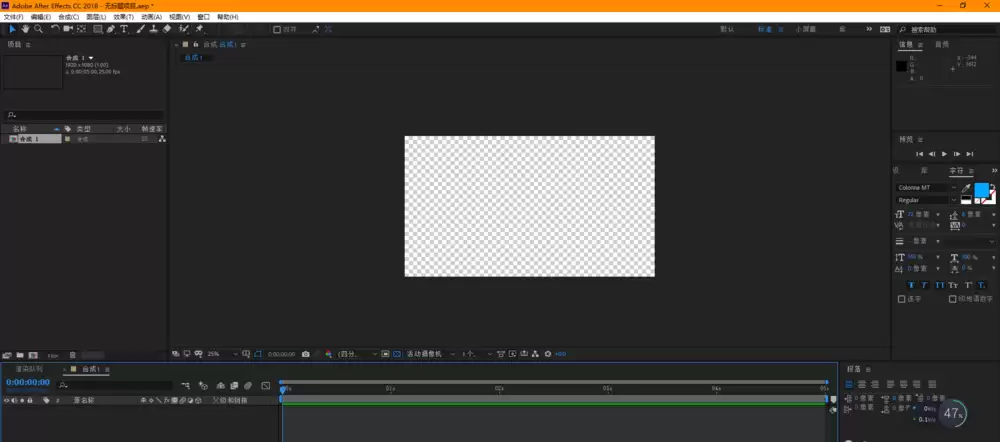Tick the ligatures checkbox in Character panel

point(901,298)
